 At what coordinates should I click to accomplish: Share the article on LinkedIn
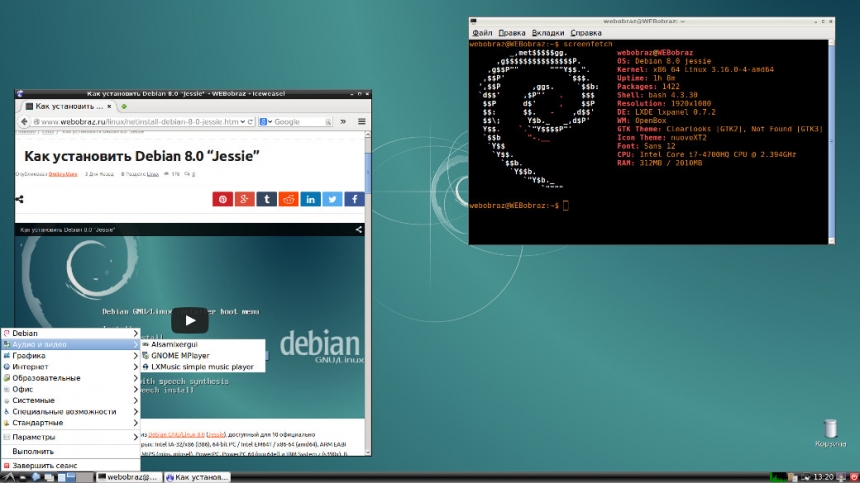point(310,199)
